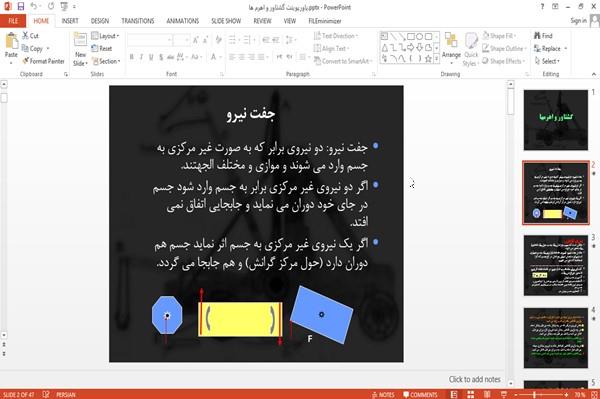Select slide 4 thumbnail
The width and height of the screenshot is (600, 399).
[x=556, y=338]
